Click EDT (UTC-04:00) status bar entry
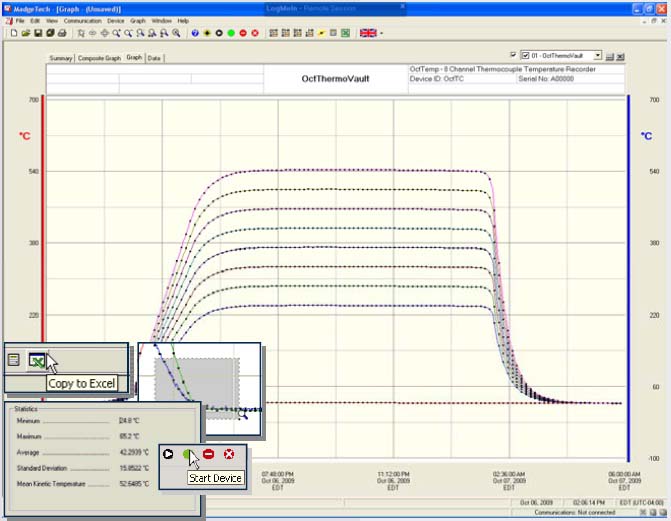Screen dimensions: 671x521 point(641,502)
